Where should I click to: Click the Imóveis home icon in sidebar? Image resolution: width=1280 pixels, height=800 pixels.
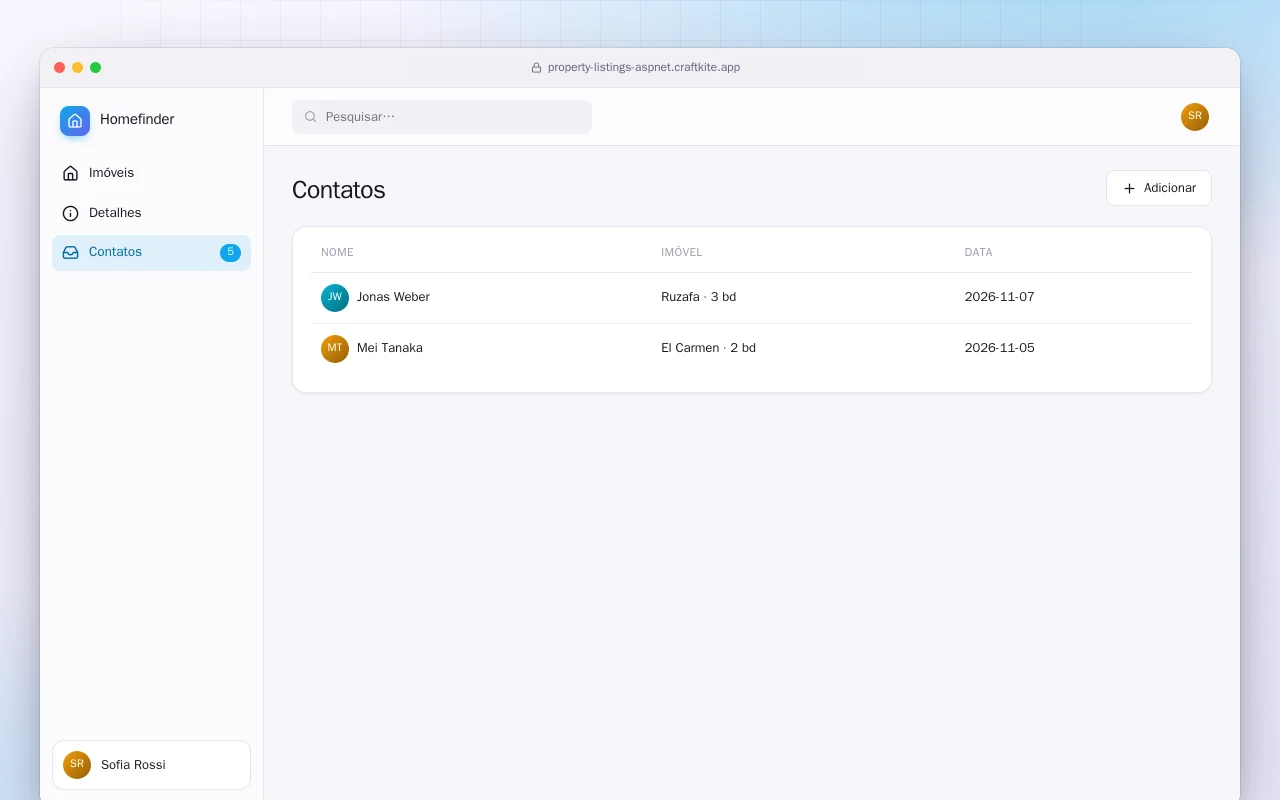70,173
